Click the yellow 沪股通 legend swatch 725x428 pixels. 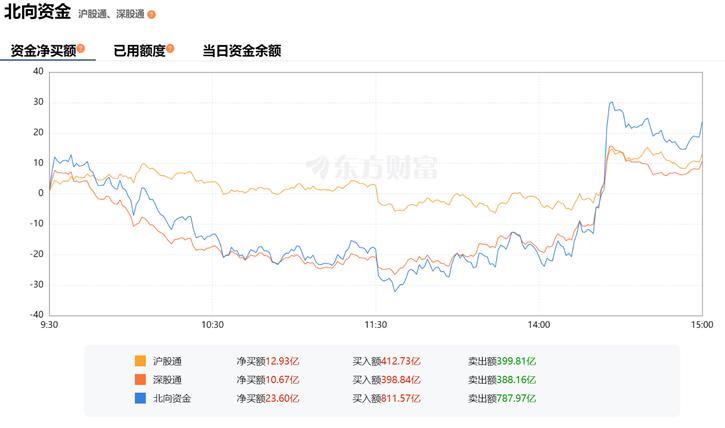pyautogui.click(x=140, y=361)
